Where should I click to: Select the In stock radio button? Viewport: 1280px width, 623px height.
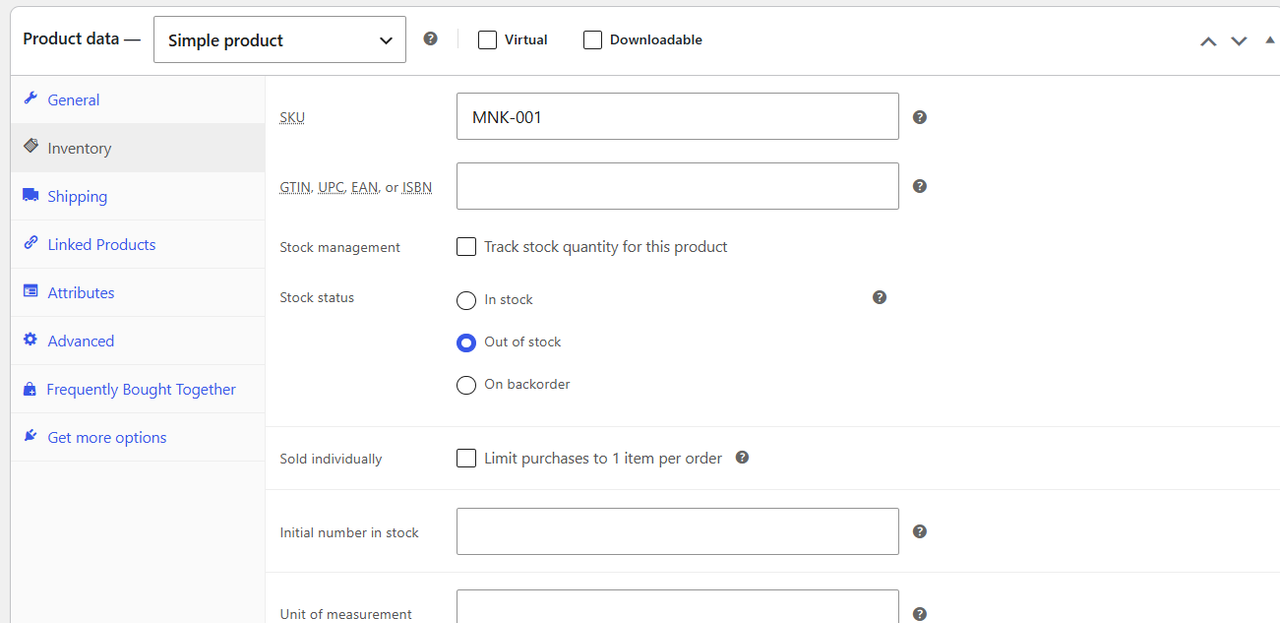pos(466,300)
